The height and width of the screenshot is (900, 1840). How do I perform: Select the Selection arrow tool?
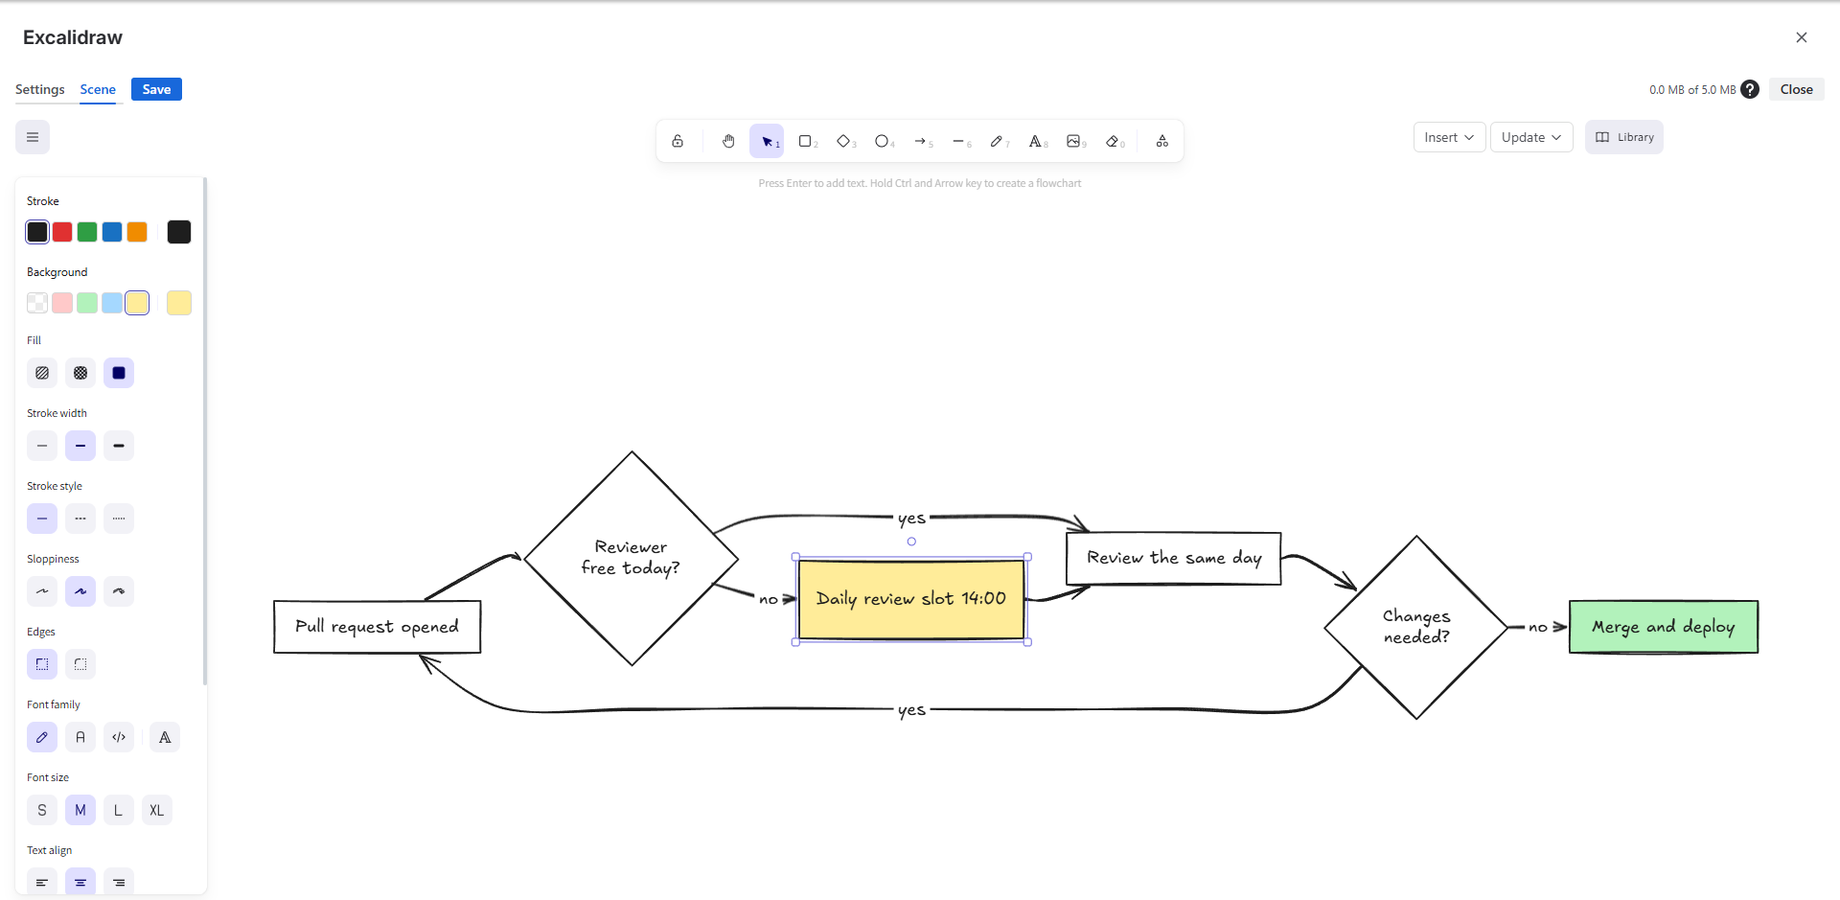(767, 141)
